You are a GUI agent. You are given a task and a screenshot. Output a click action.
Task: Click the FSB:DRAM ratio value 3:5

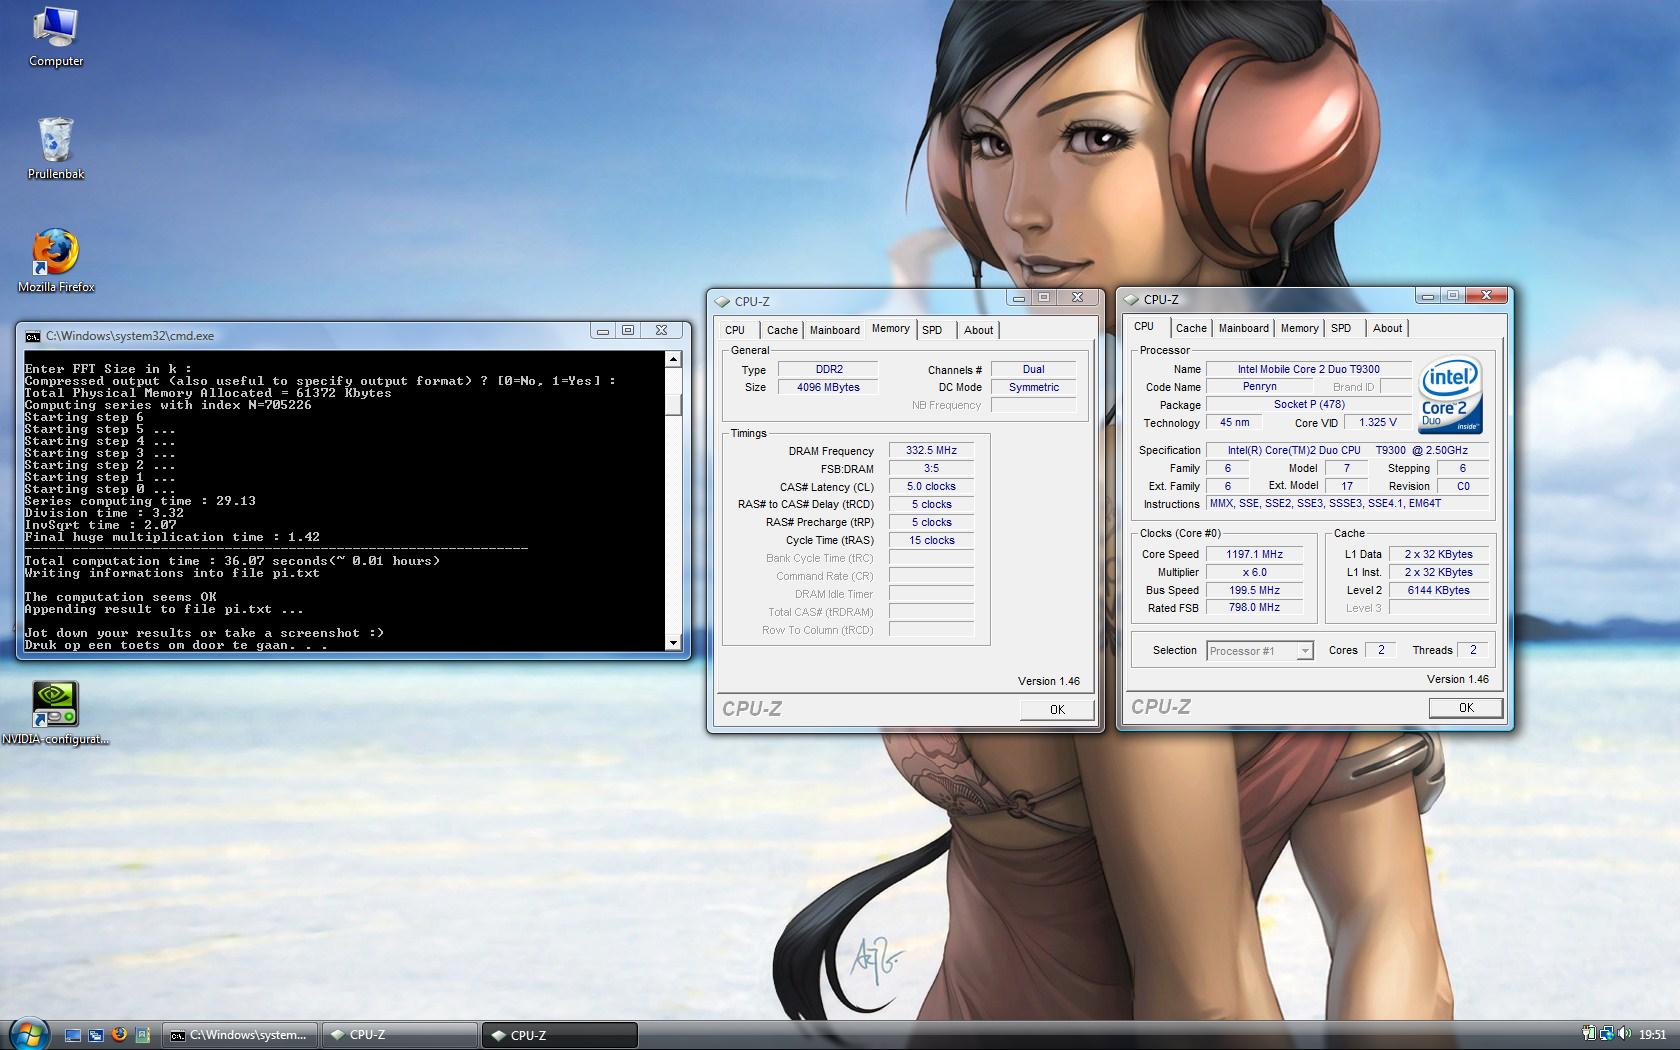[x=931, y=469]
